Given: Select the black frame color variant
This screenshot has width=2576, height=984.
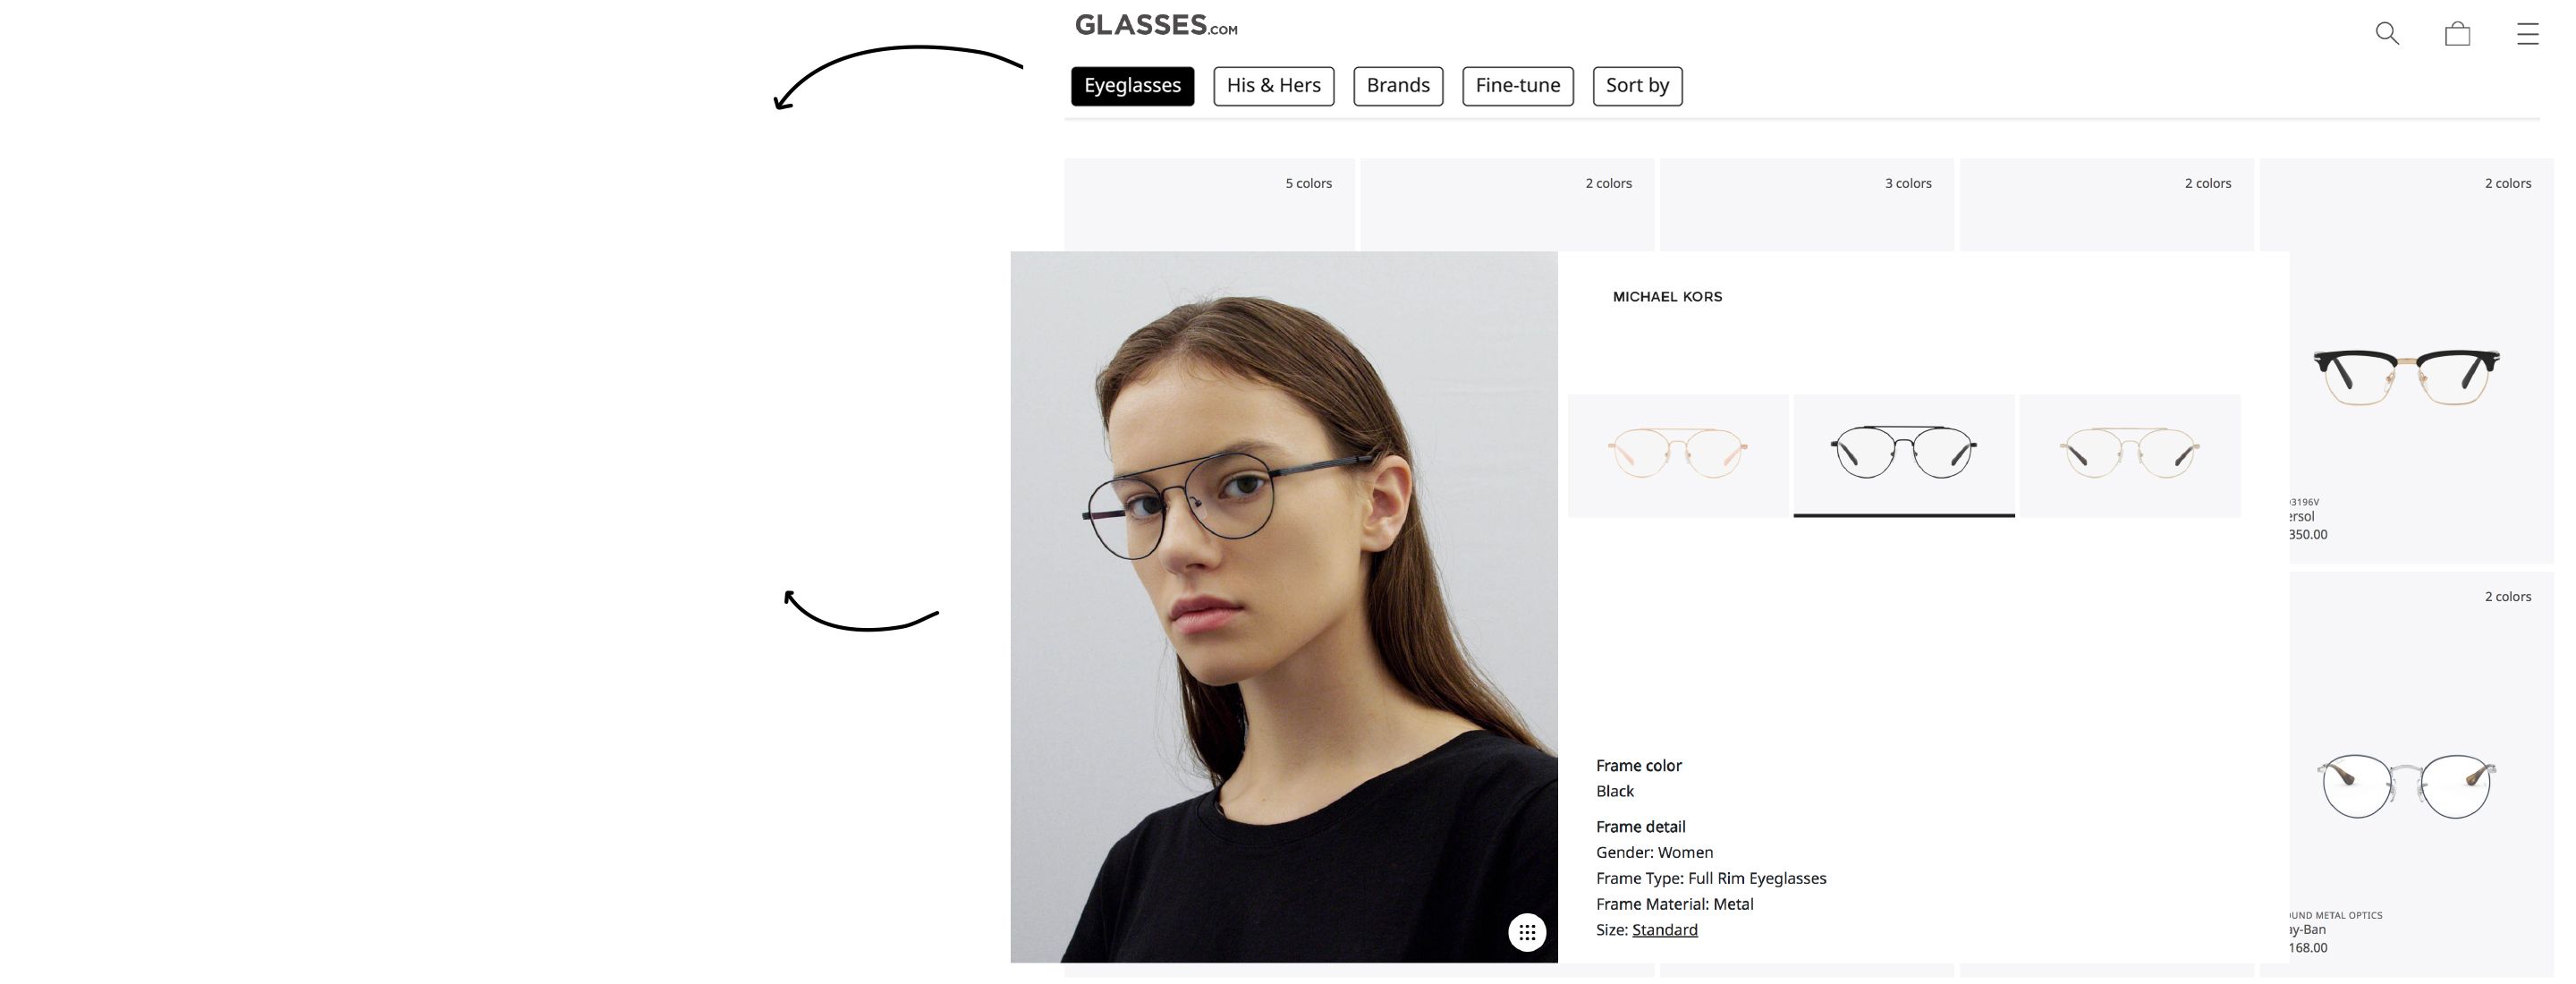Looking at the screenshot, I should pyautogui.click(x=1903, y=455).
